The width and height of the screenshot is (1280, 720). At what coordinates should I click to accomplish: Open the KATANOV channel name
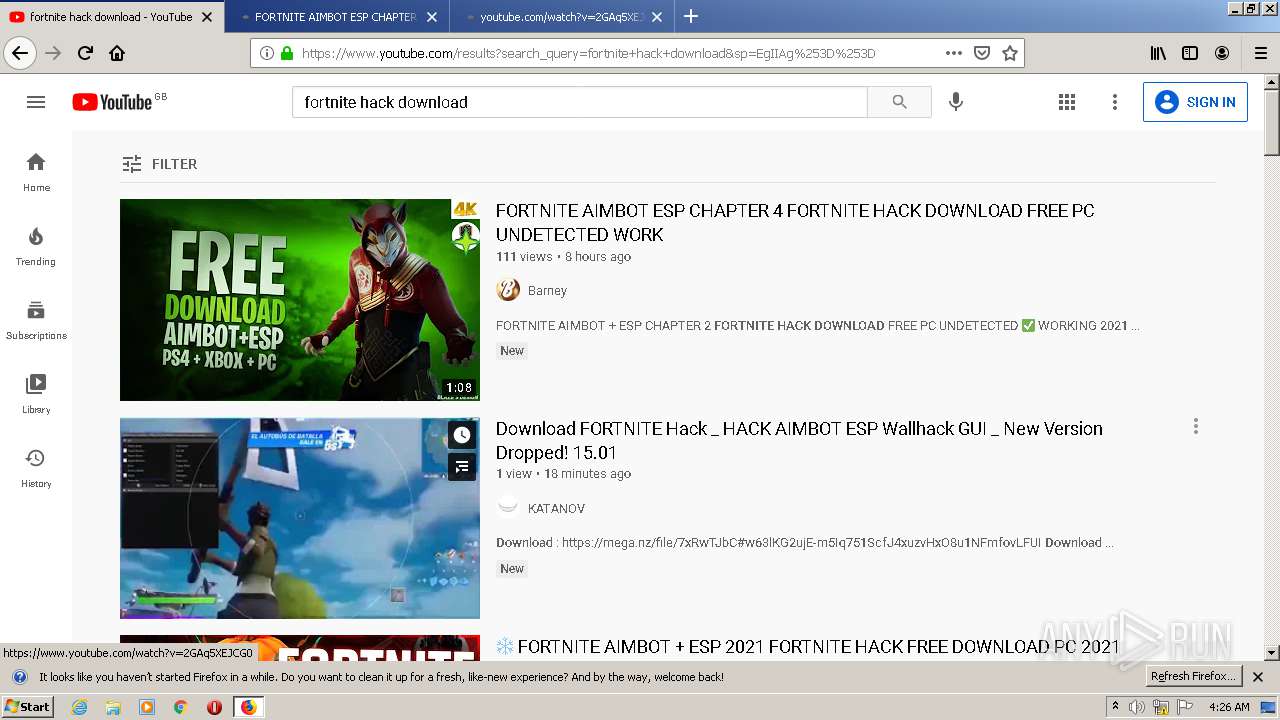pyautogui.click(x=556, y=508)
